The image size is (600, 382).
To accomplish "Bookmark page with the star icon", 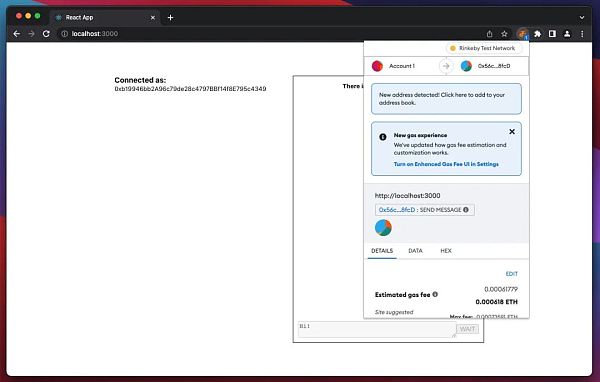I will coord(504,34).
